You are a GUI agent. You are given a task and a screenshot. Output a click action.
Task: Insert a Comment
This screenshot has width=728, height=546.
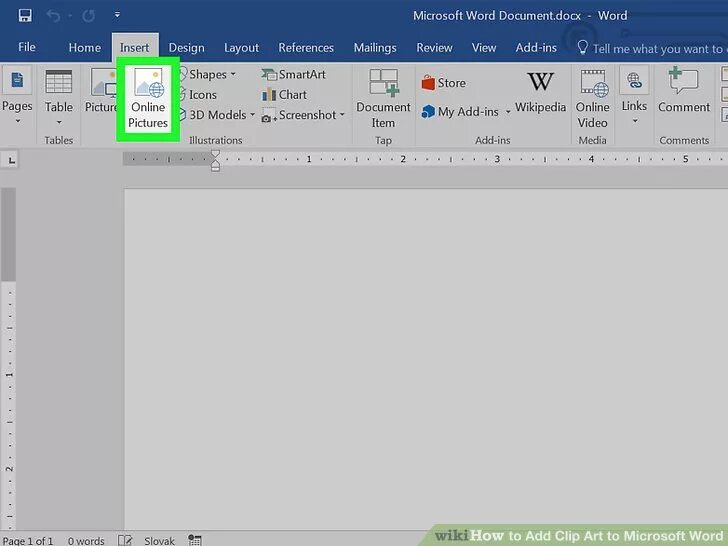(x=684, y=91)
